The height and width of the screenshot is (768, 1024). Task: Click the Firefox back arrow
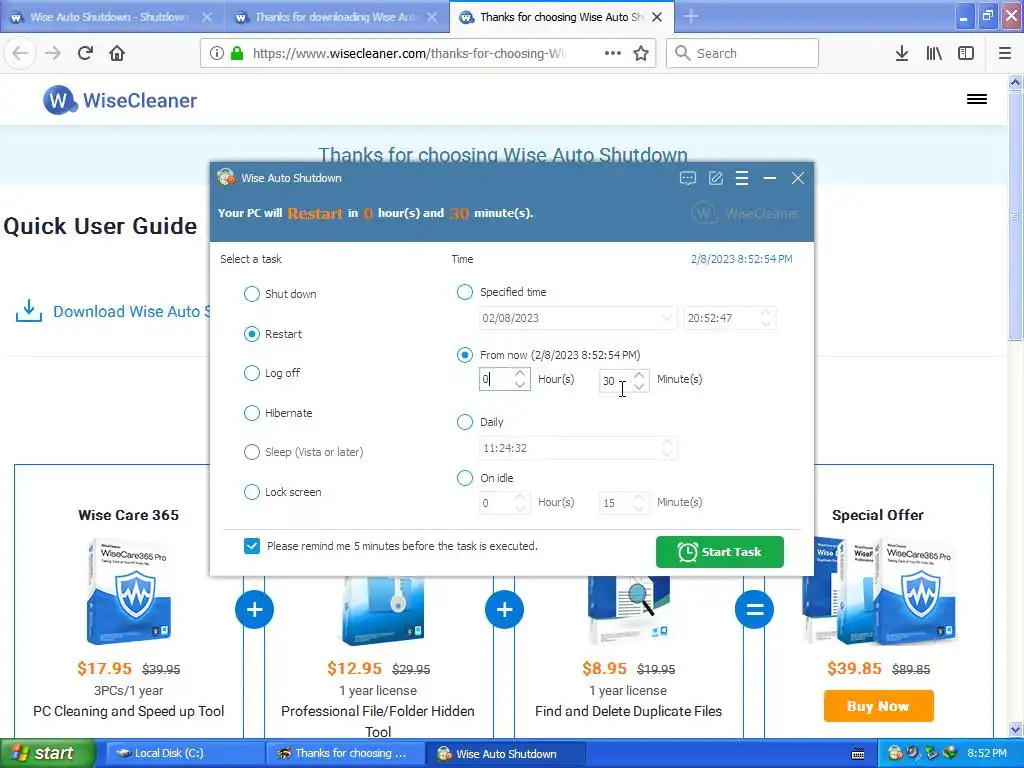(x=20, y=53)
